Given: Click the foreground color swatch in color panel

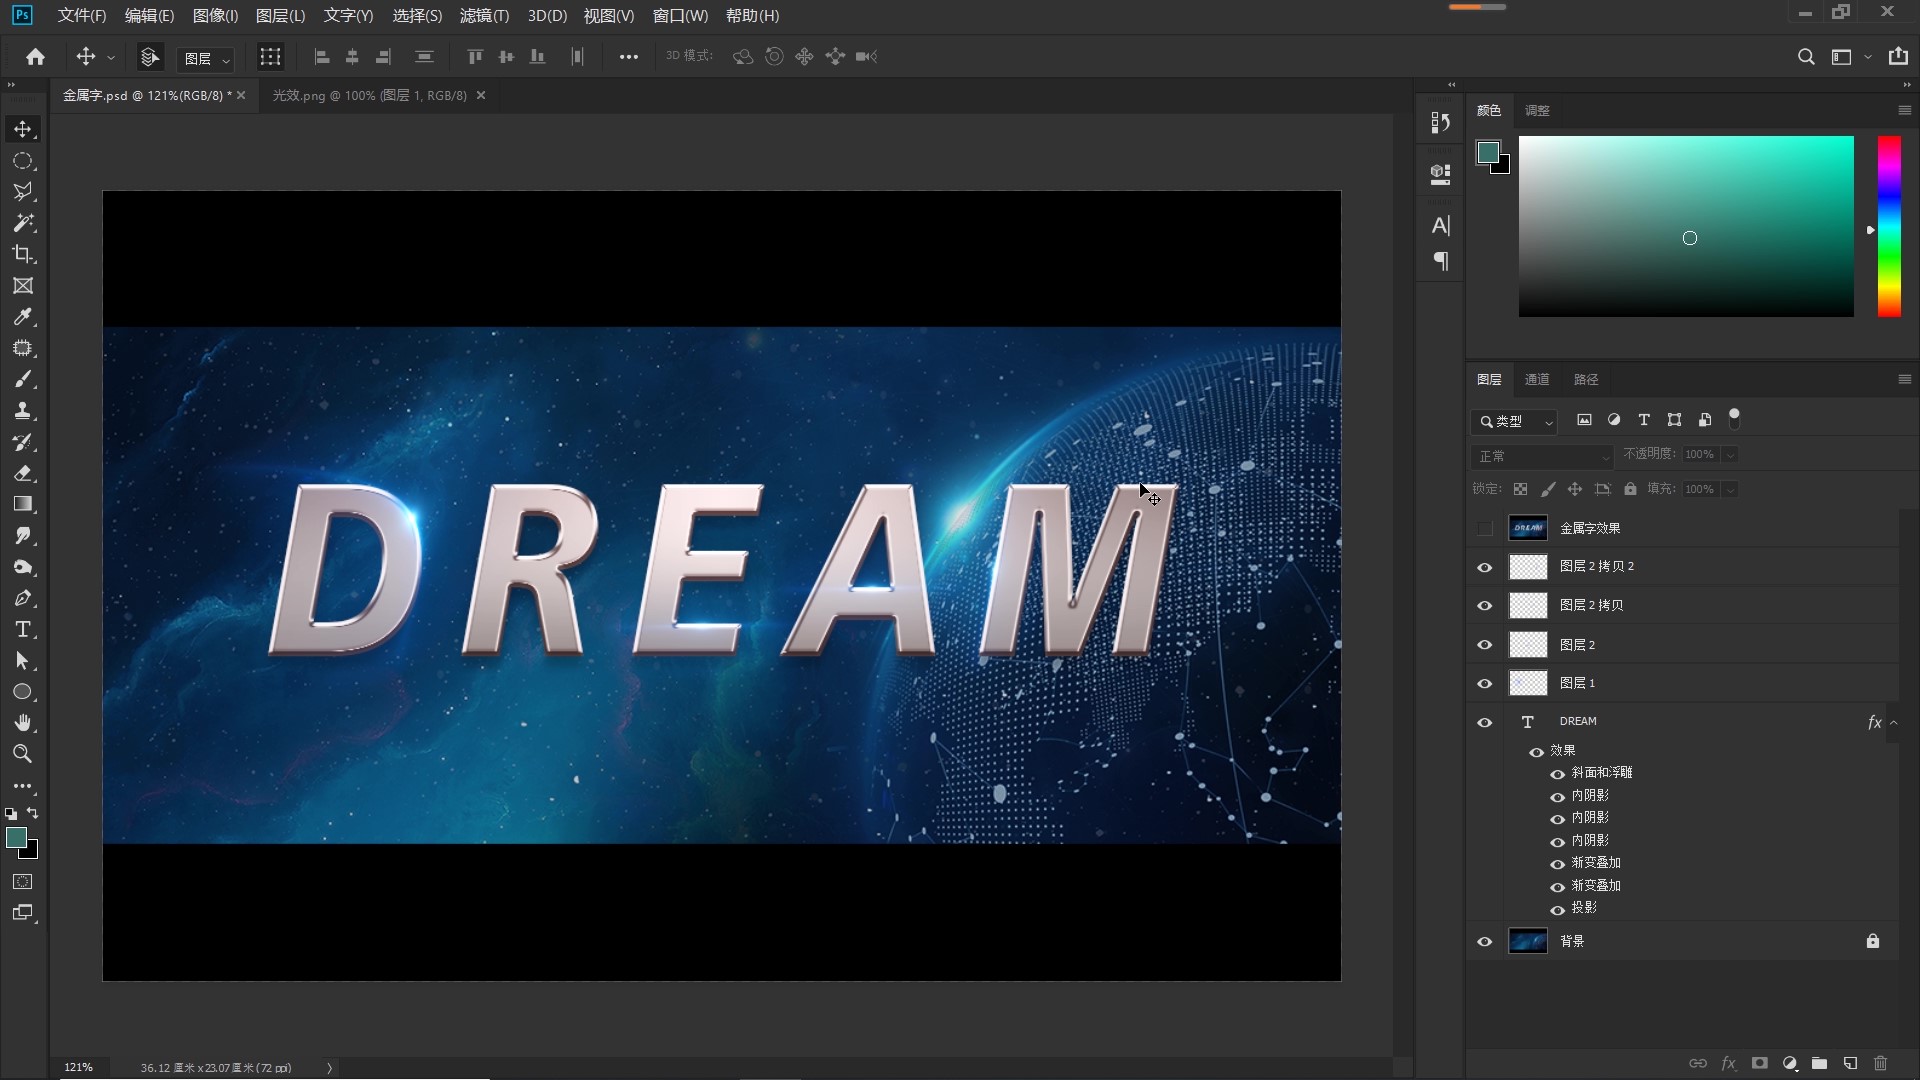Looking at the screenshot, I should [1487, 152].
